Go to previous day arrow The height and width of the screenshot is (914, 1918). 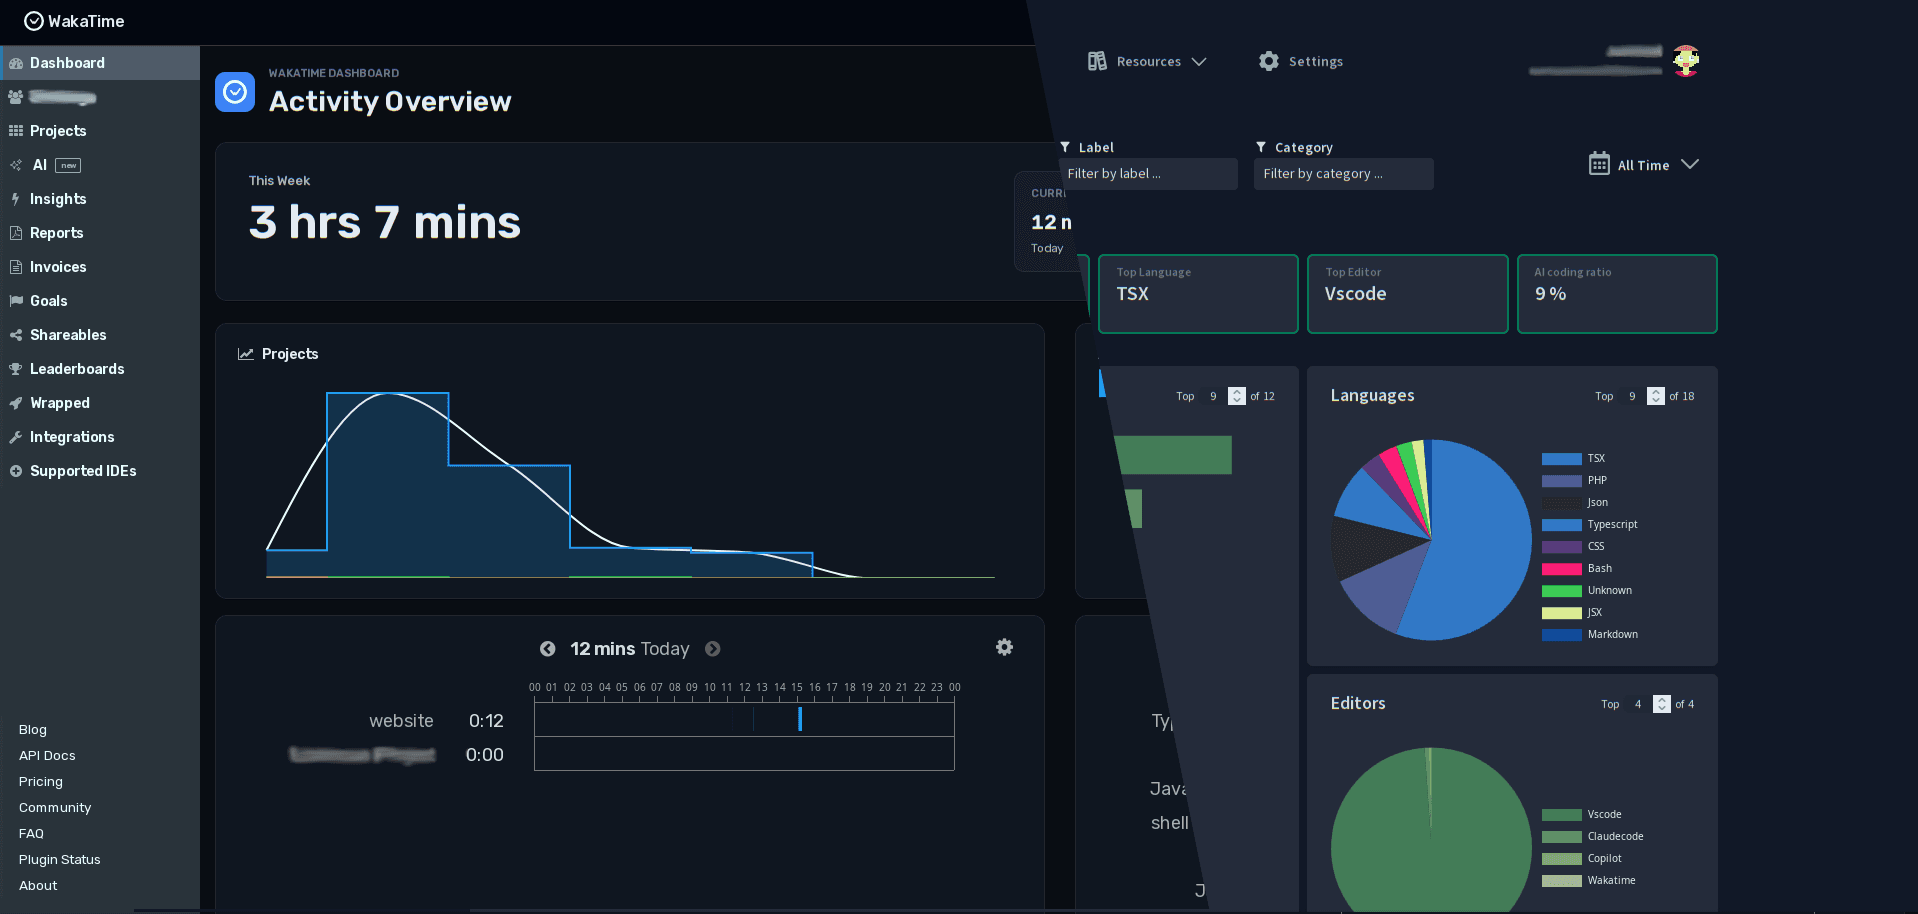pos(547,649)
